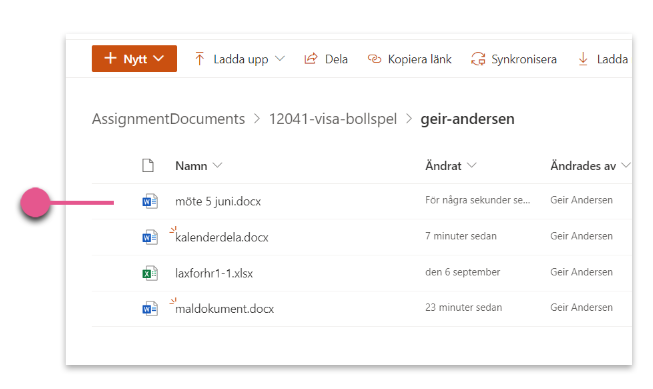This screenshot has width=653, height=389.
Task: Open the file kalenderdela.docx
Action: (222, 237)
